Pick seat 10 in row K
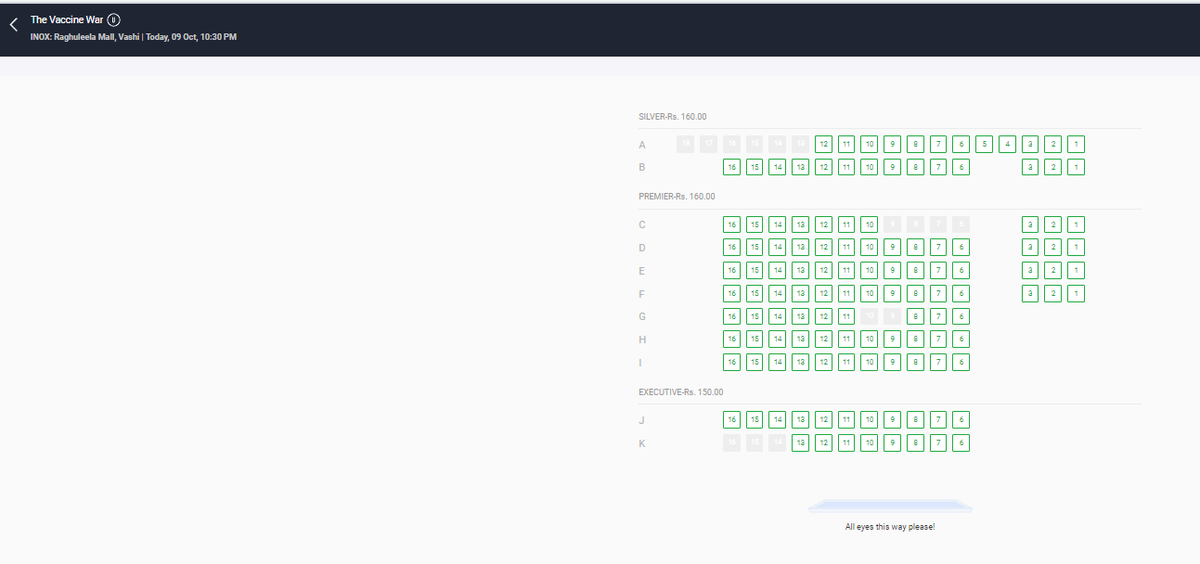Image resolution: width=1200 pixels, height=564 pixels. pos(870,442)
